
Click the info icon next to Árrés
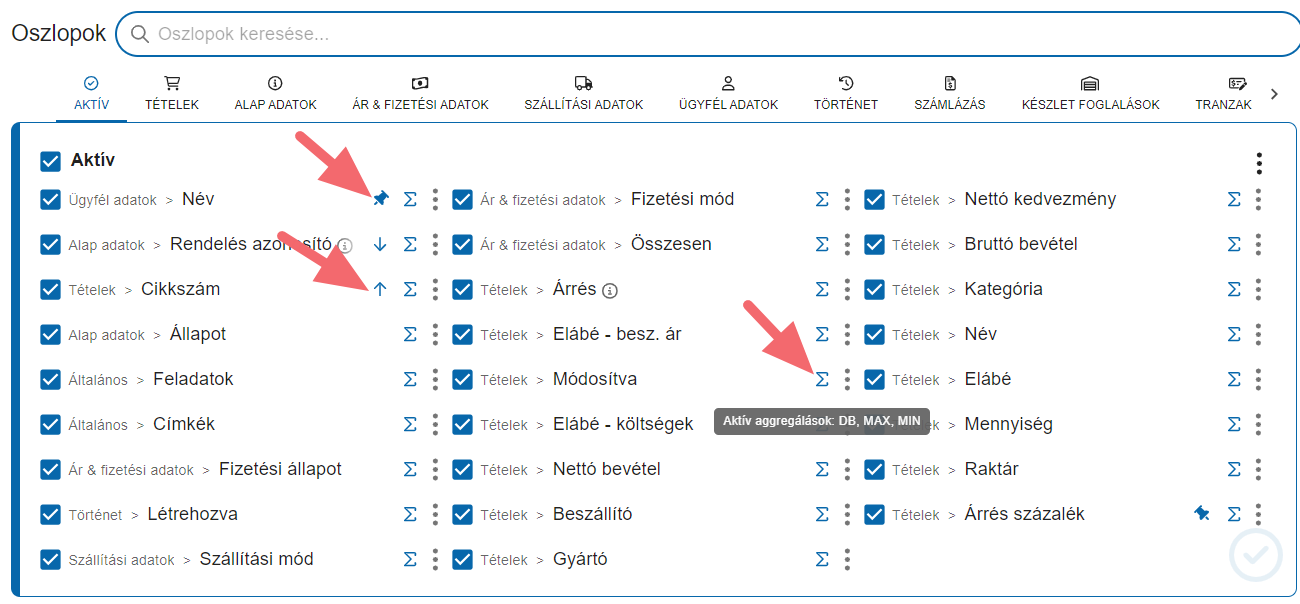point(610,290)
